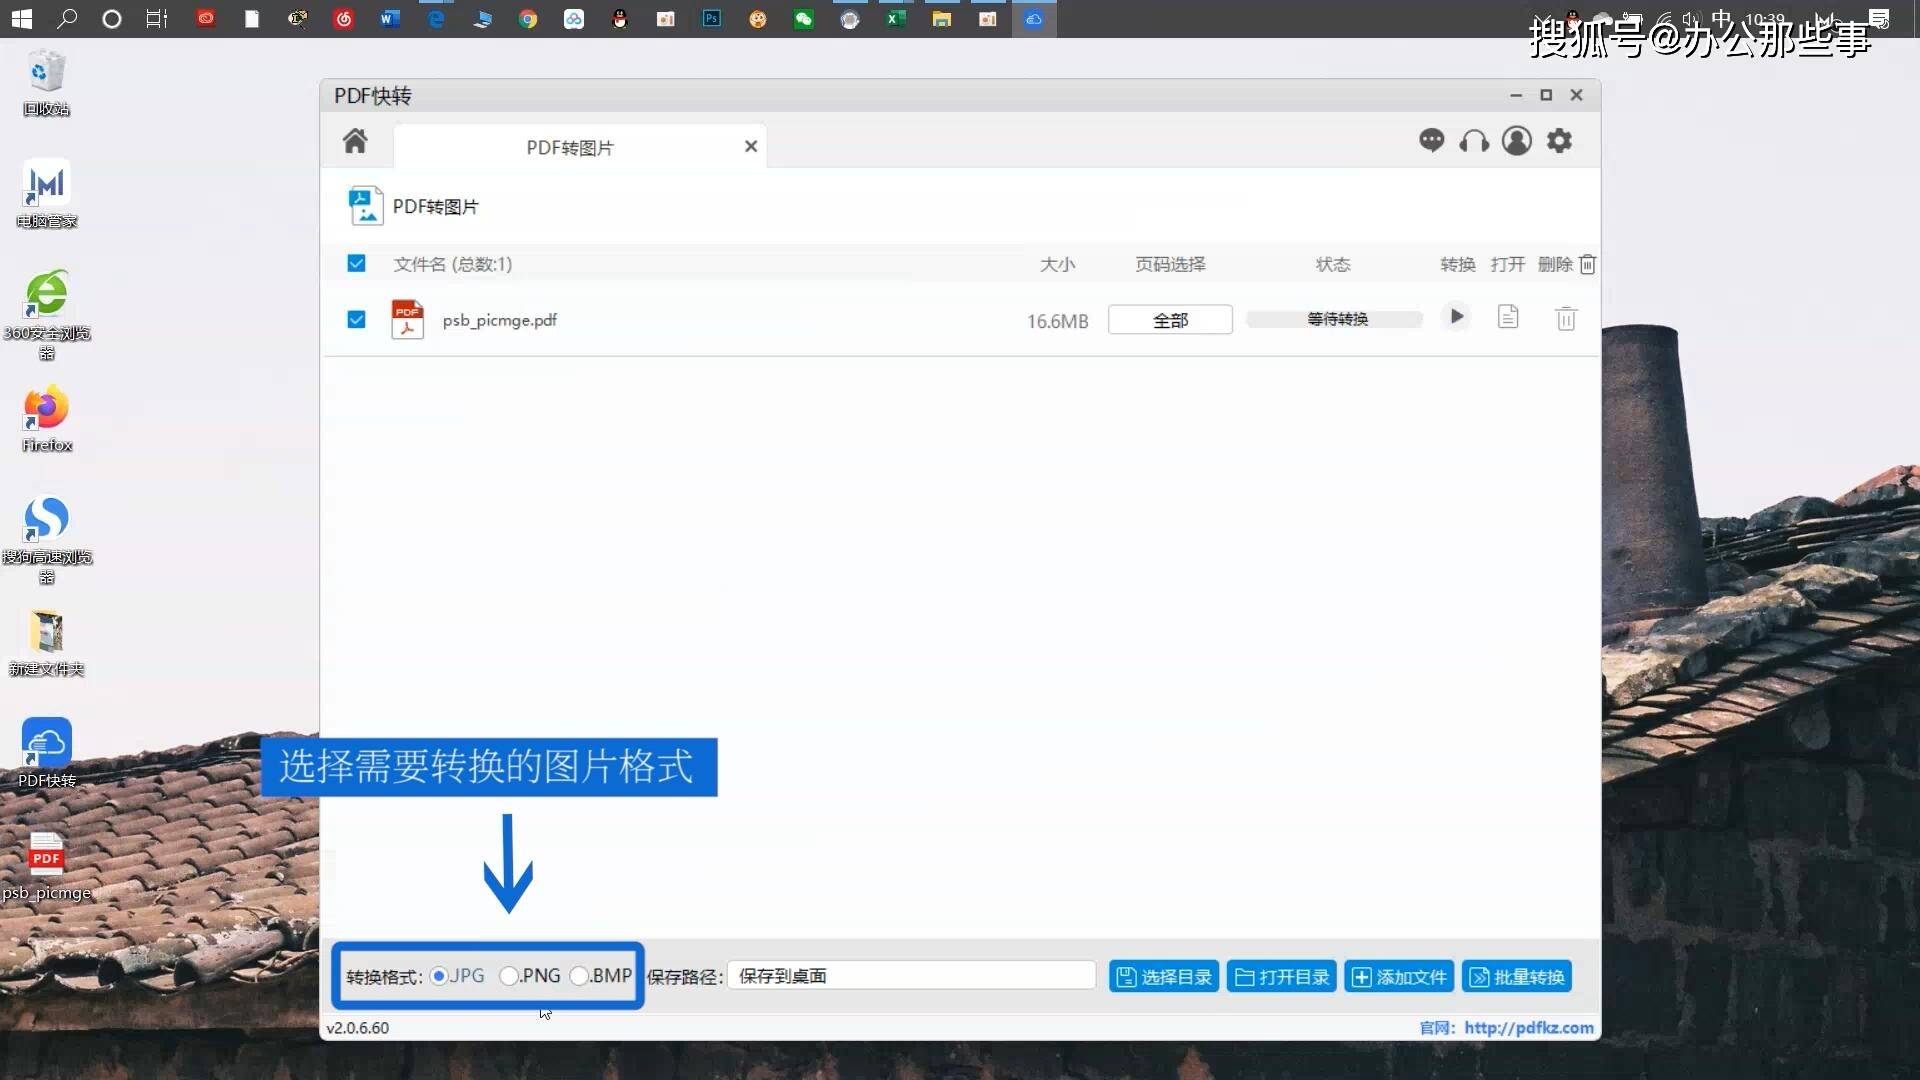Click the 添加文件 add file button
Screen dimensions: 1920x1080
[1398, 976]
